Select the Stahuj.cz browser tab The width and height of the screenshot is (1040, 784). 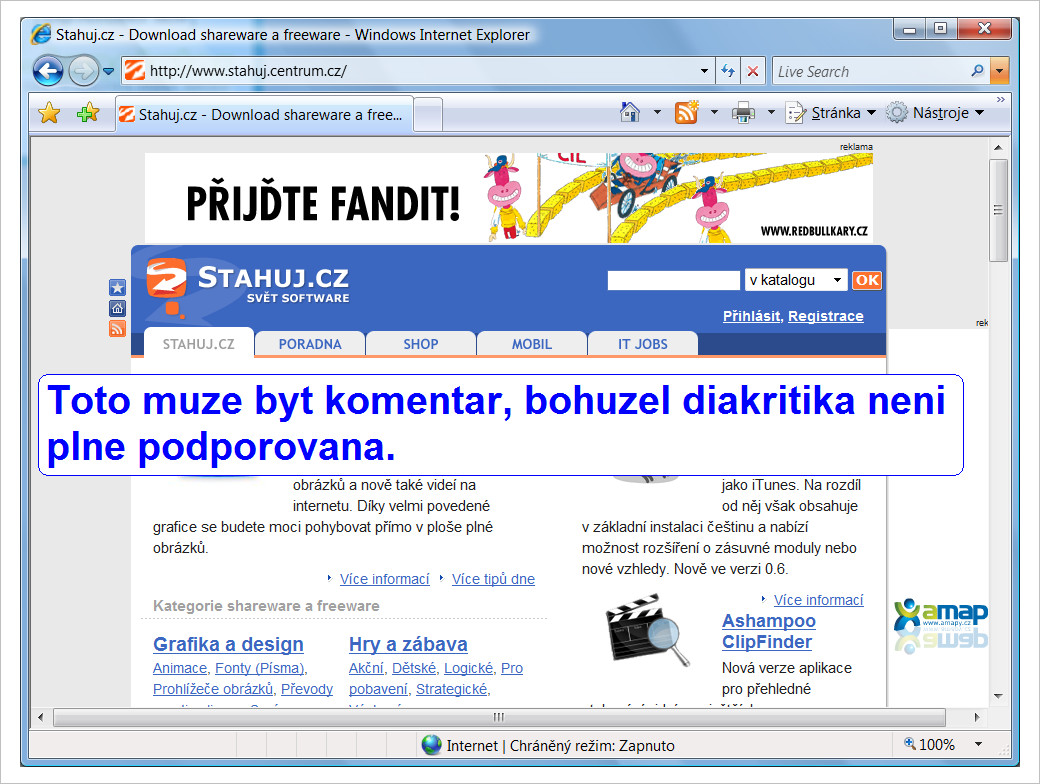pos(264,115)
